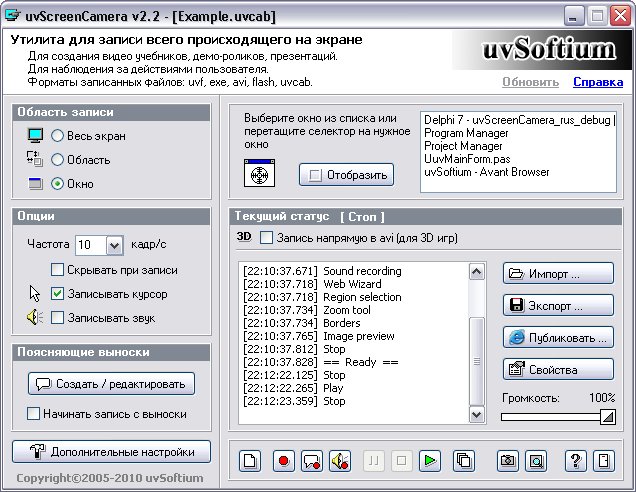
Task: Click the 'Экспорт ...' button
Action: point(558,305)
